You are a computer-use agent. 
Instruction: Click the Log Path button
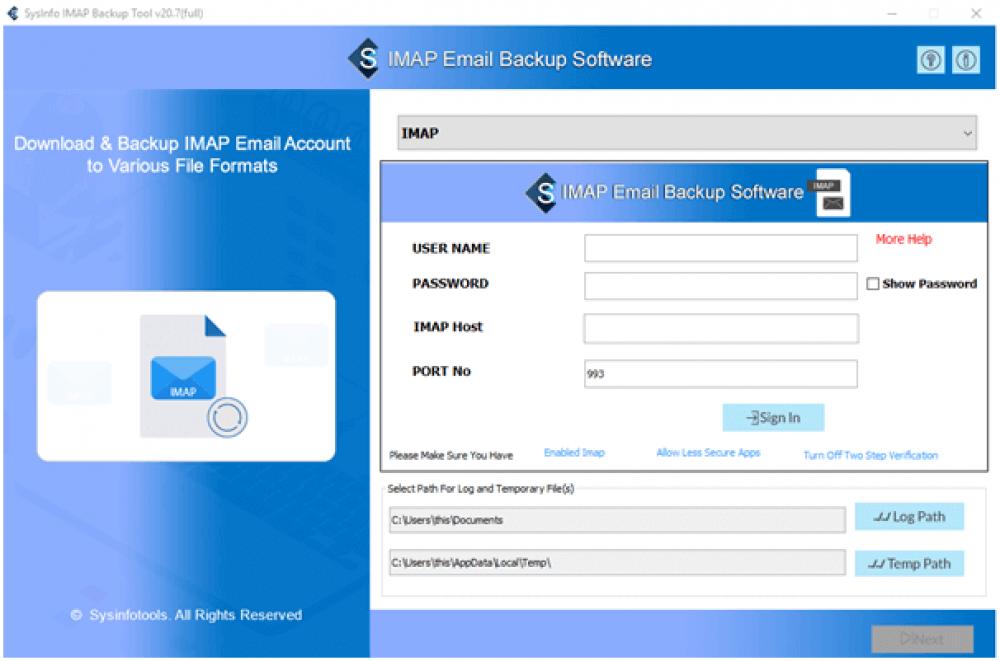(x=909, y=516)
